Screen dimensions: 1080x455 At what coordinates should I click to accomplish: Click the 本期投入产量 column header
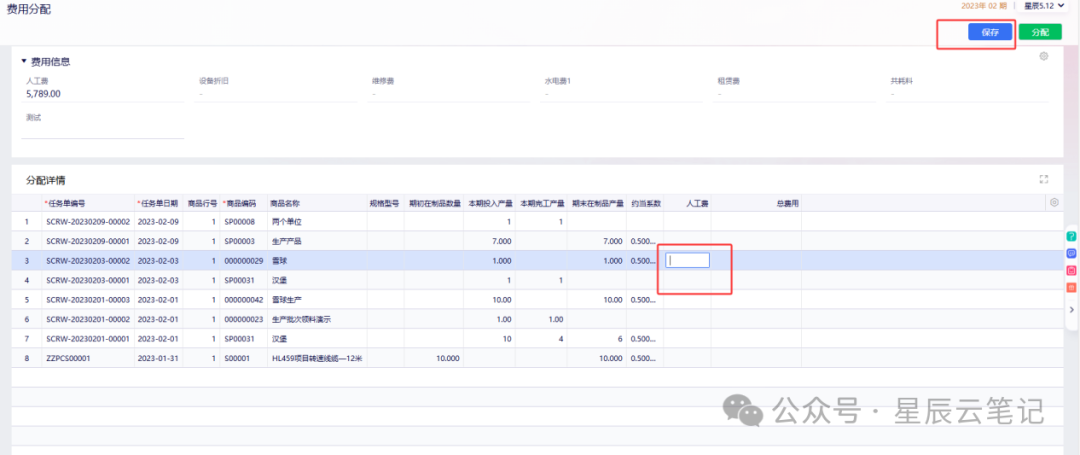[x=490, y=204]
